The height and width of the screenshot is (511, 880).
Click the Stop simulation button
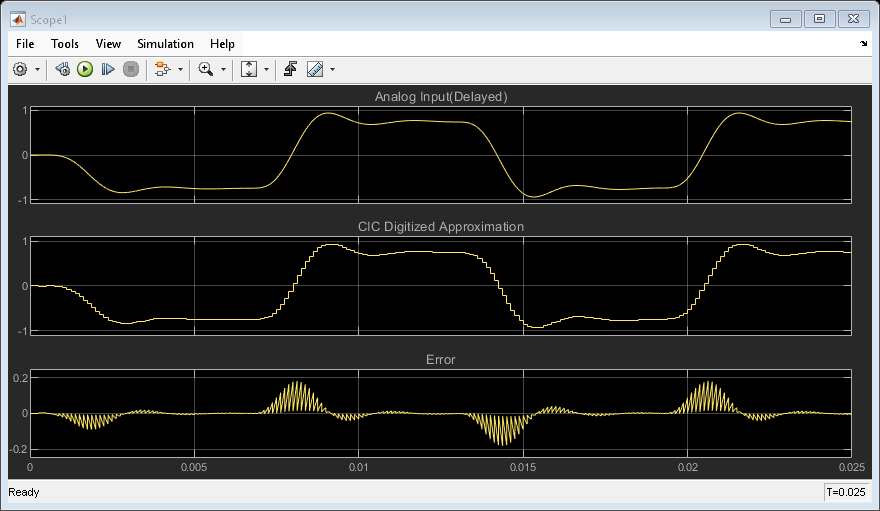point(131,69)
